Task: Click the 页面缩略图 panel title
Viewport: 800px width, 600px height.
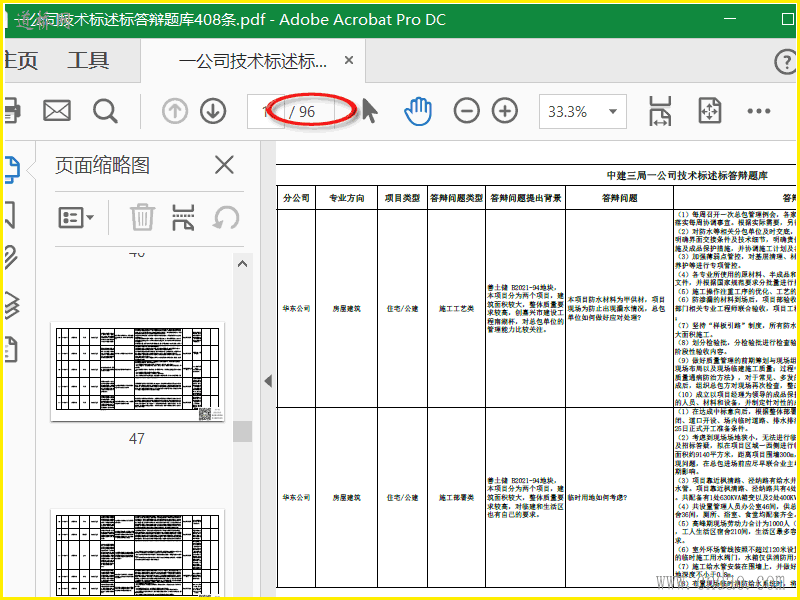Action: [x=102, y=165]
